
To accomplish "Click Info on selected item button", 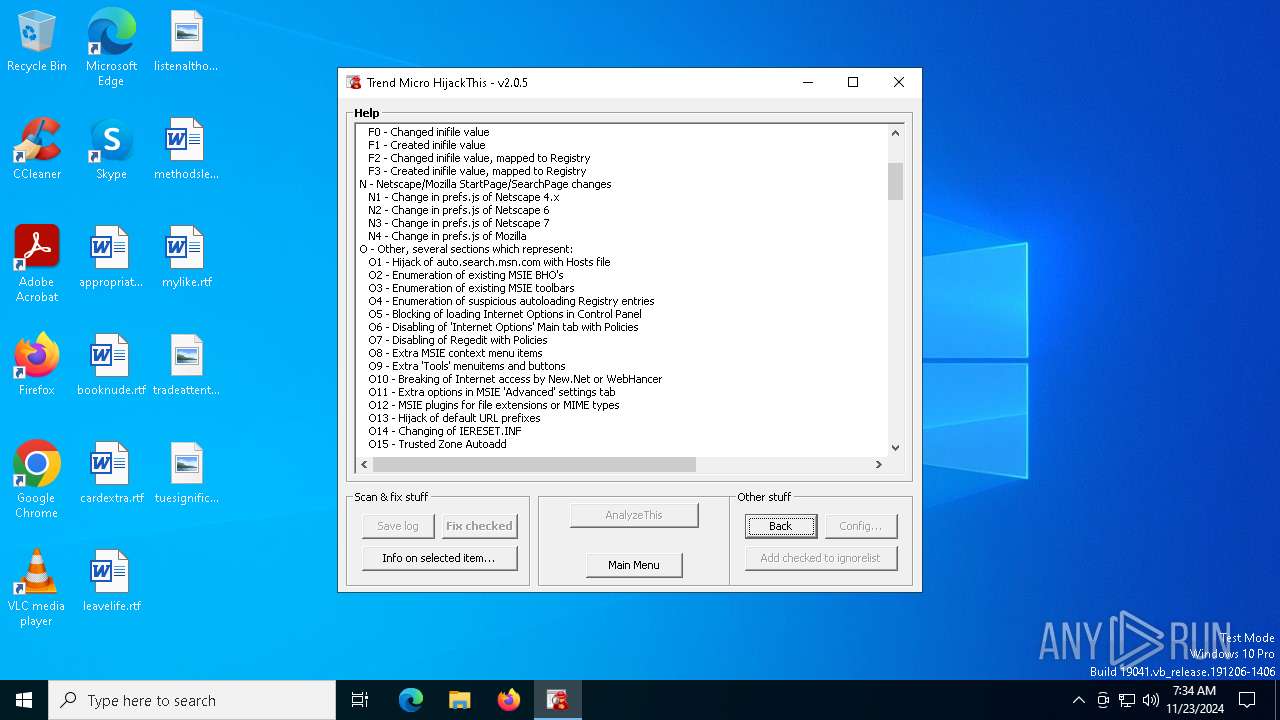I will (439, 558).
